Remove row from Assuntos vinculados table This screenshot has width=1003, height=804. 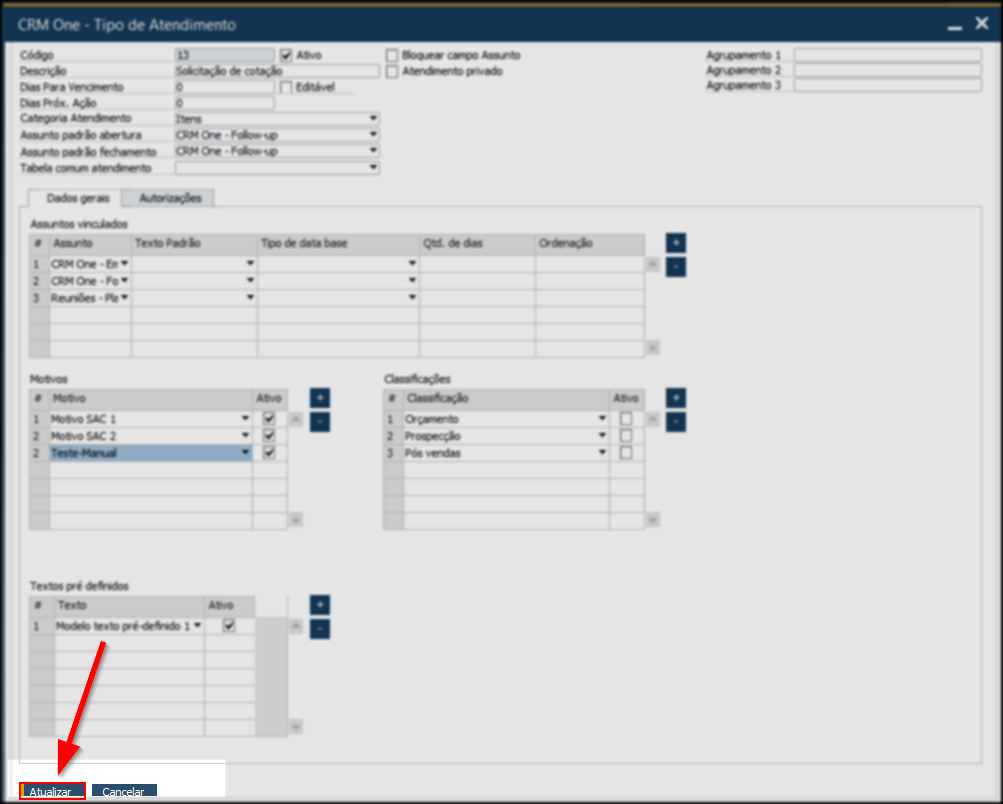[676, 267]
